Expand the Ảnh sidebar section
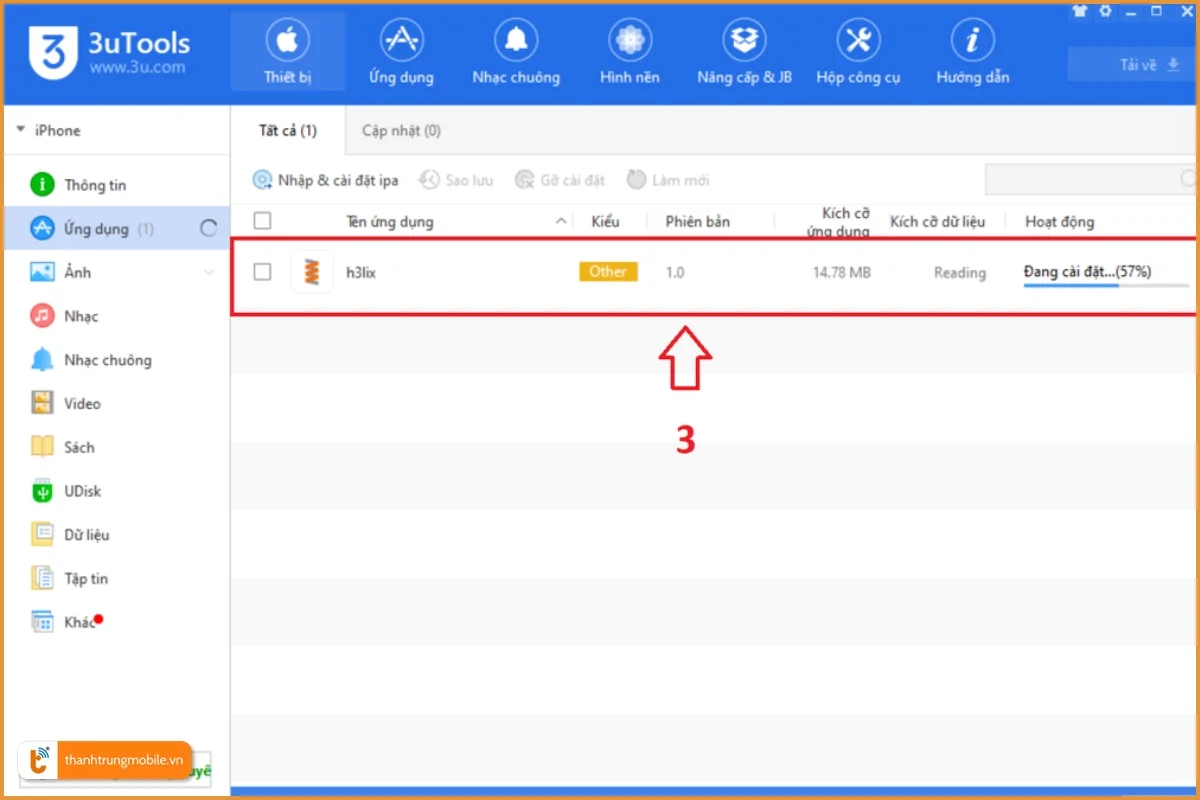Image resolution: width=1200 pixels, height=800 pixels. pyautogui.click(x=209, y=271)
